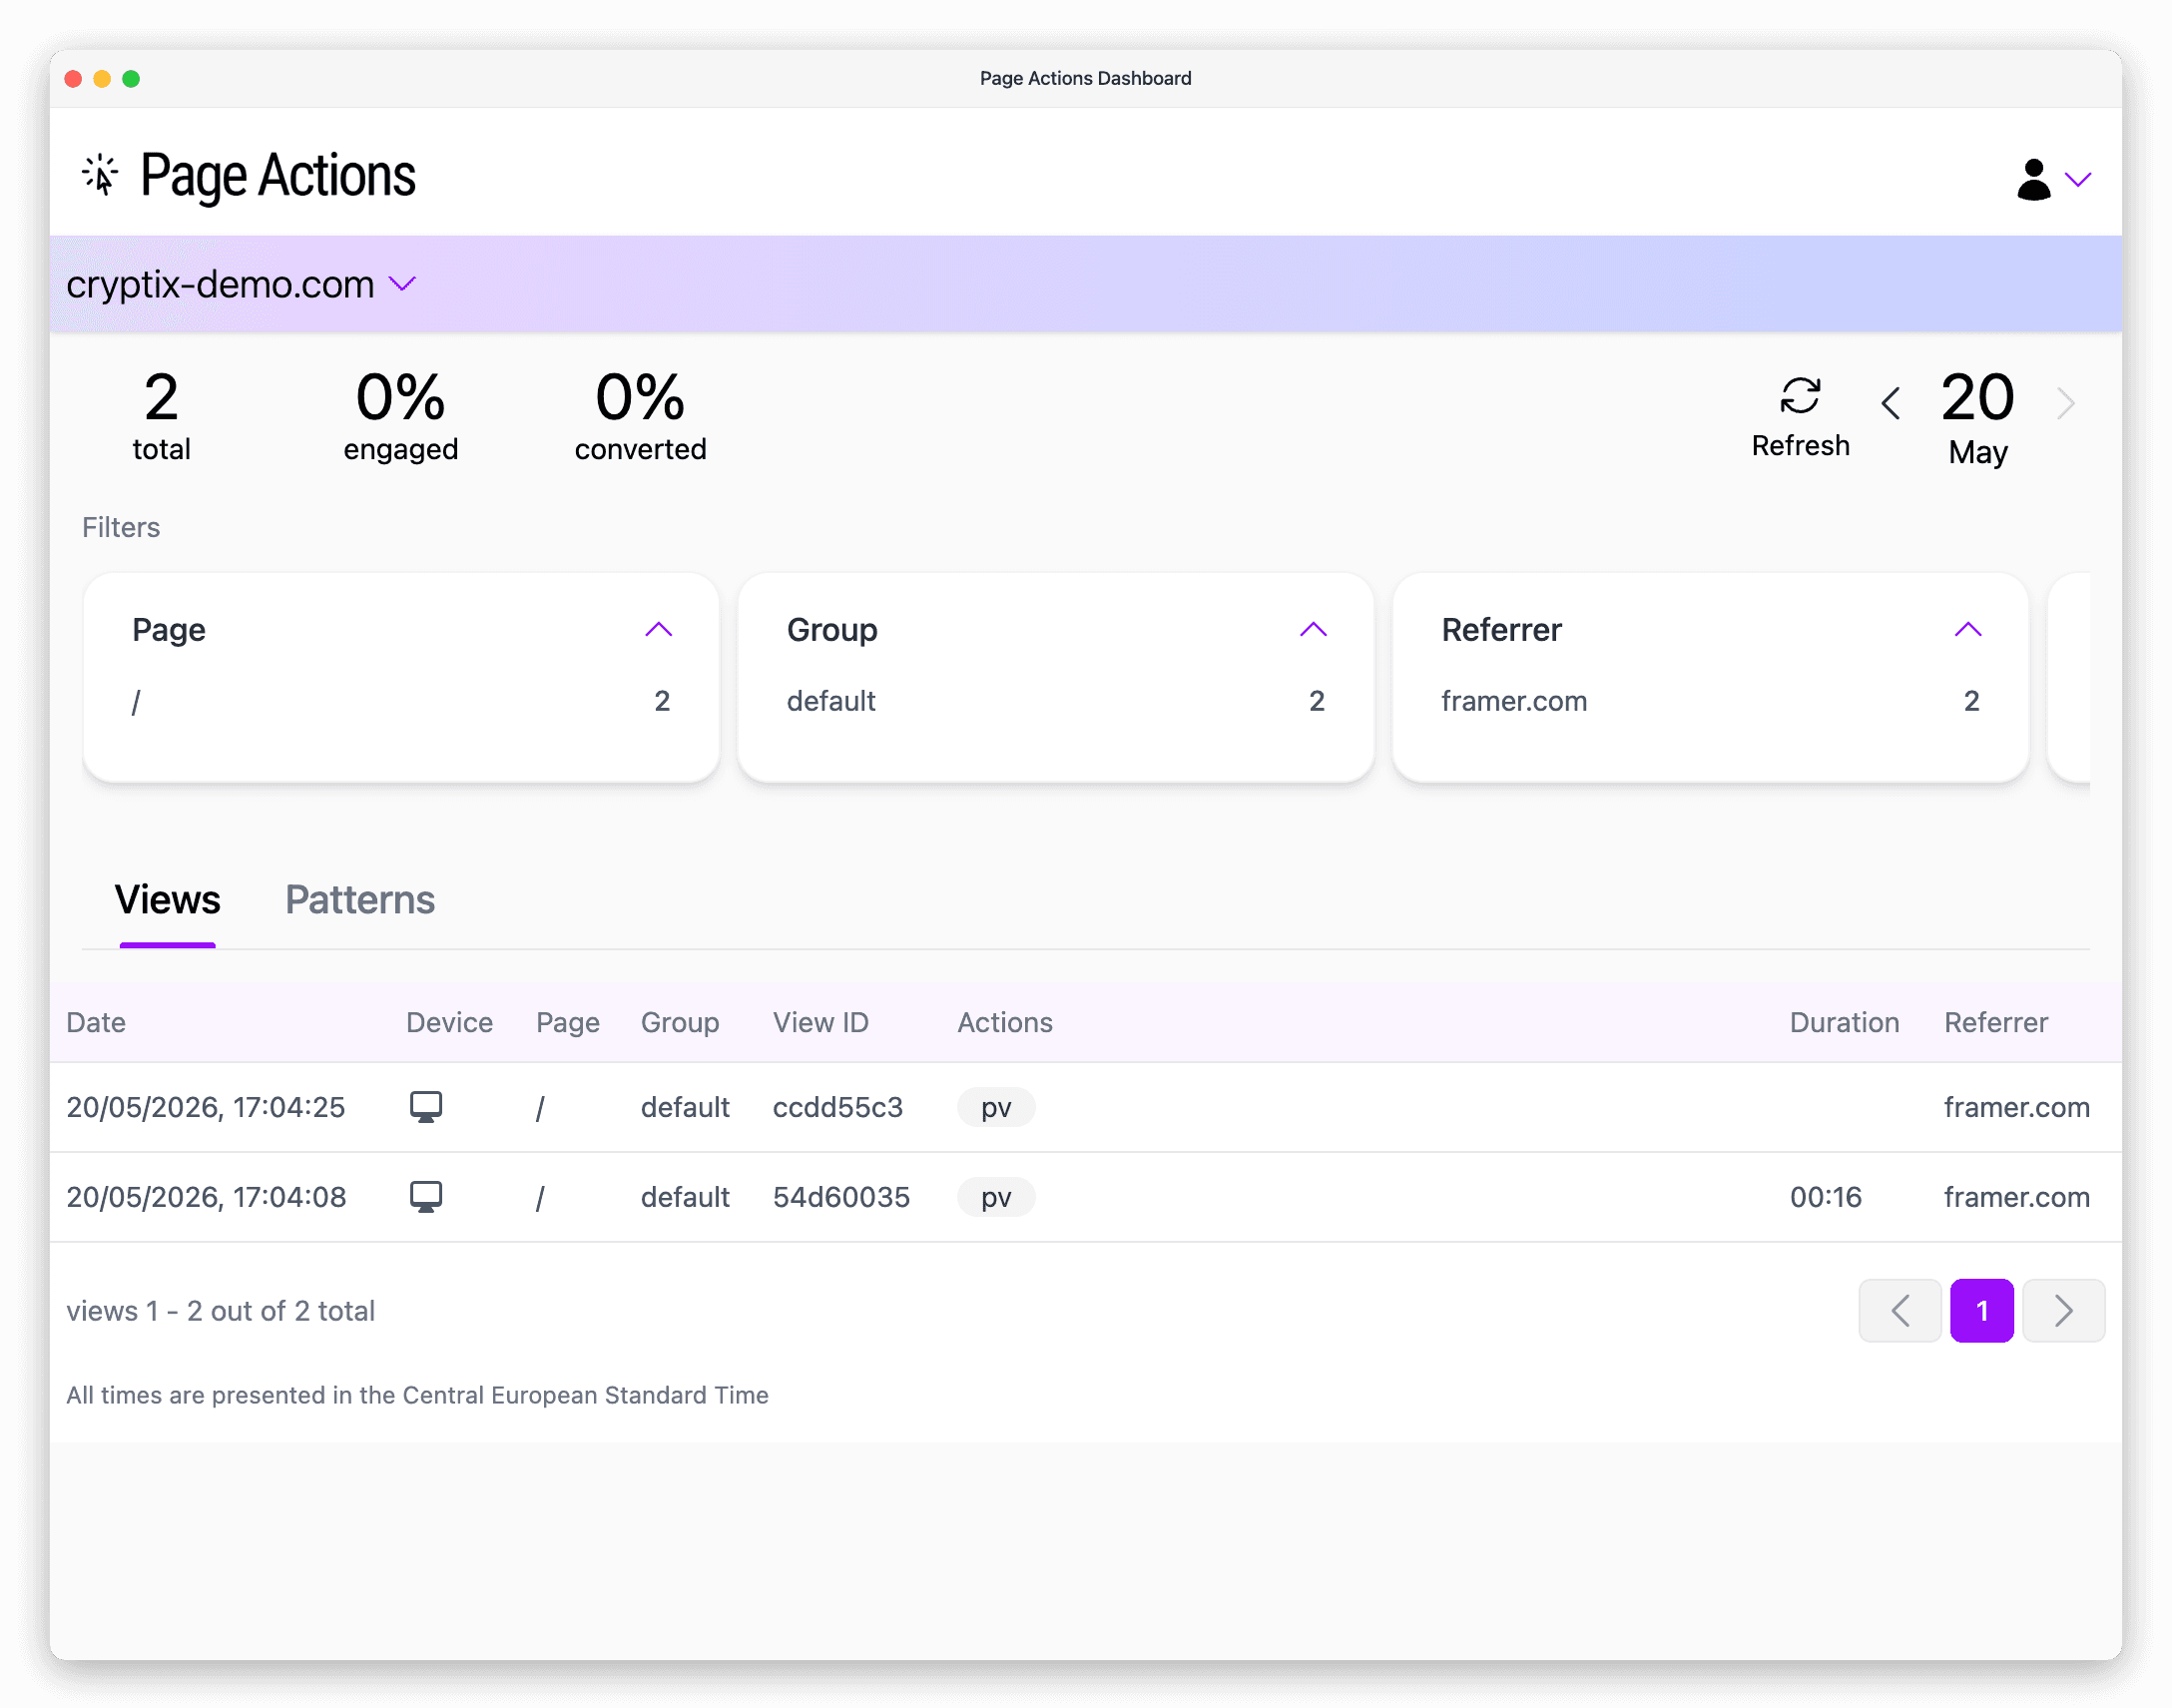Maximize window with green button
This screenshot has width=2172, height=1708.
coord(131,78)
